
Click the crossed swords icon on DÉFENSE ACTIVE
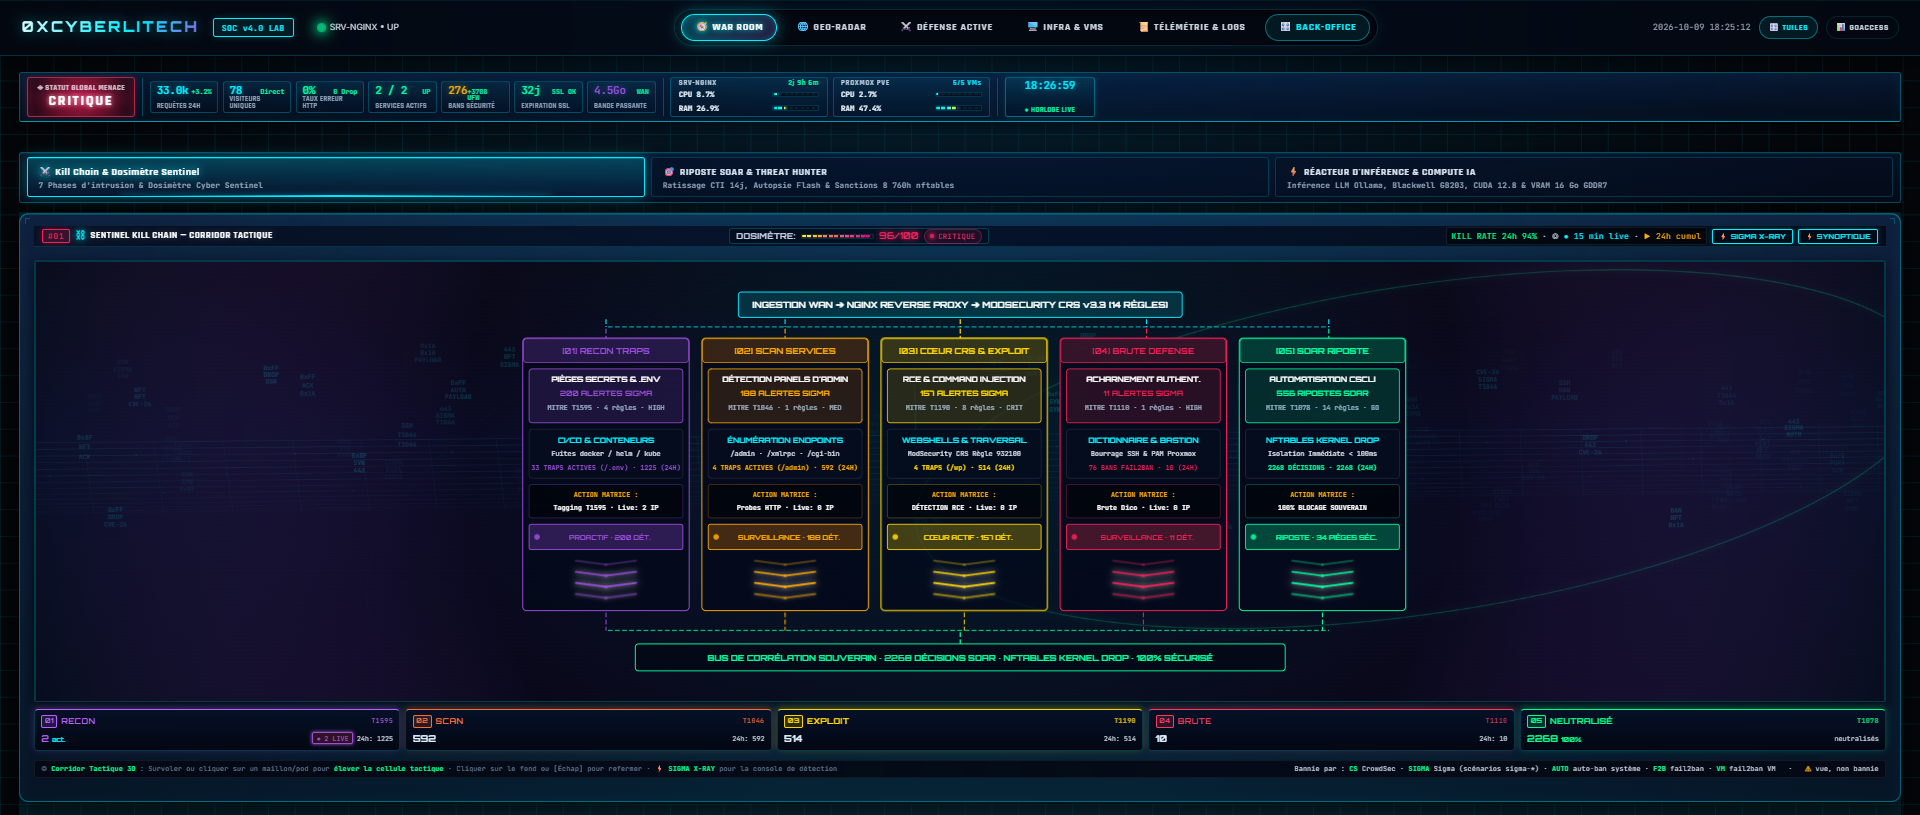(x=906, y=27)
